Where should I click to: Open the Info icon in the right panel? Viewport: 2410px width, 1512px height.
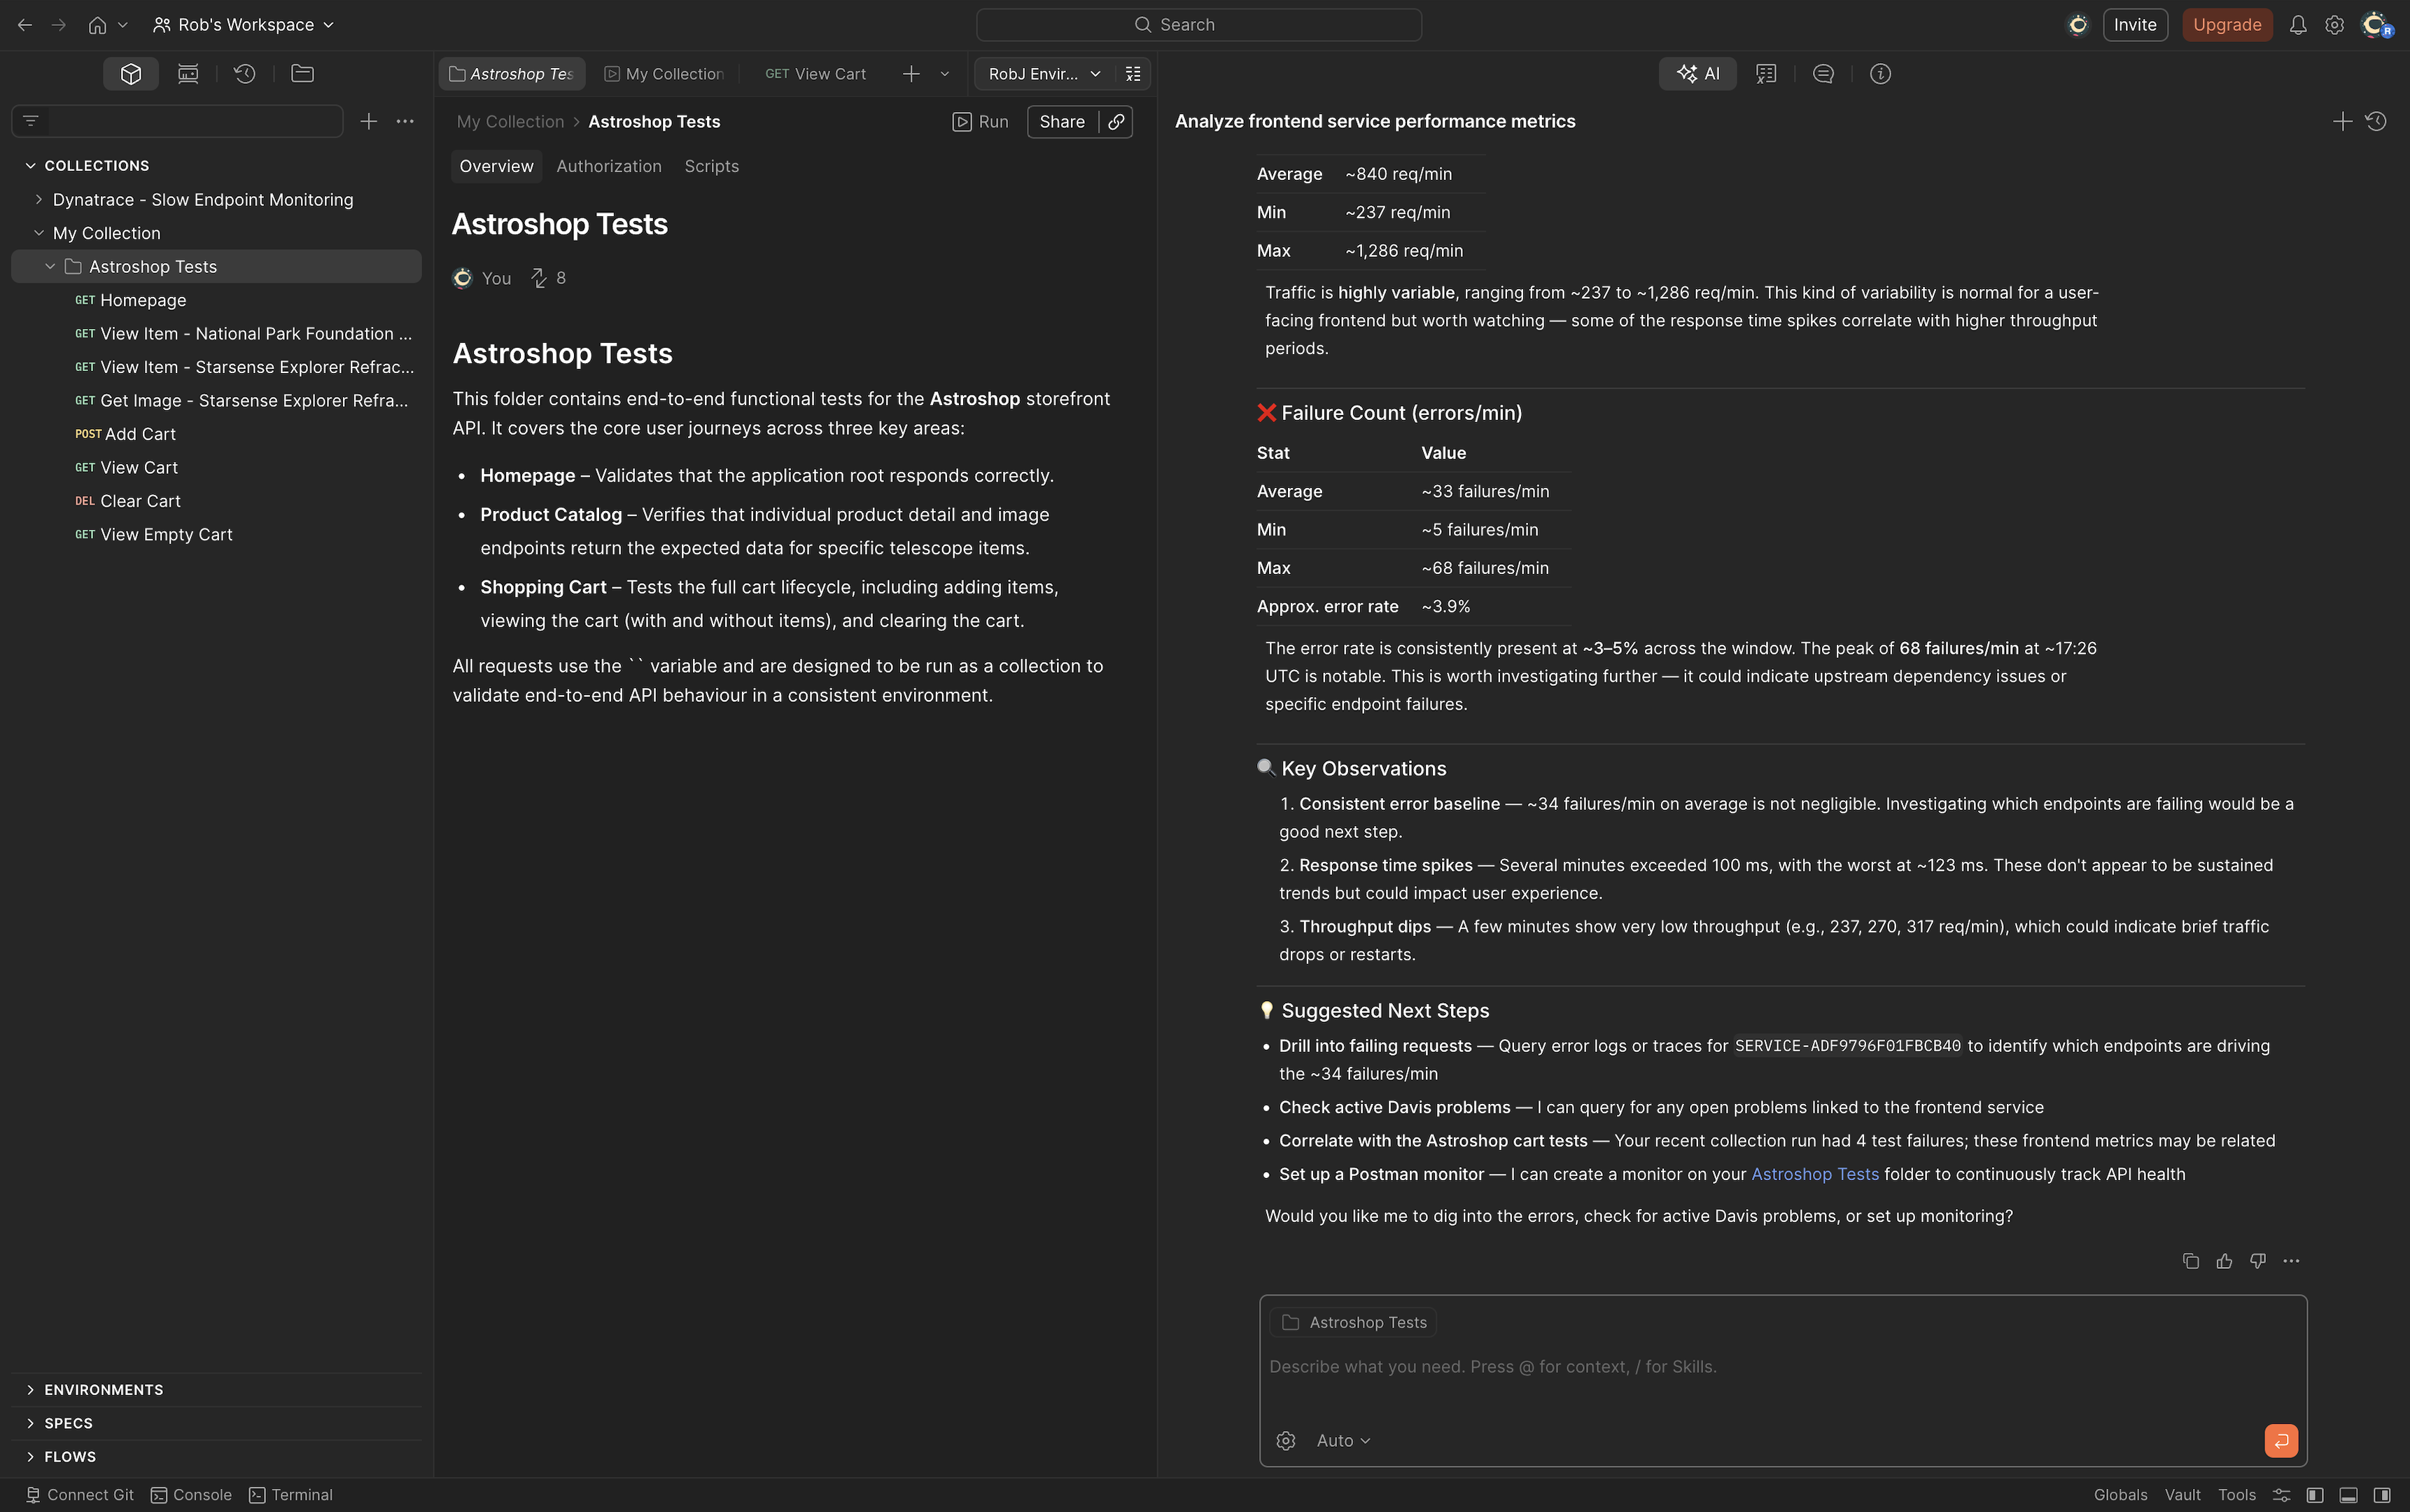click(x=1880, y=73)
